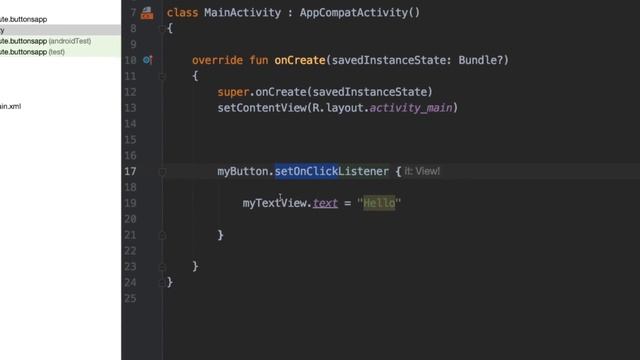
Task: Click the "Hello" string literal
Action: (x=379, y=203)
